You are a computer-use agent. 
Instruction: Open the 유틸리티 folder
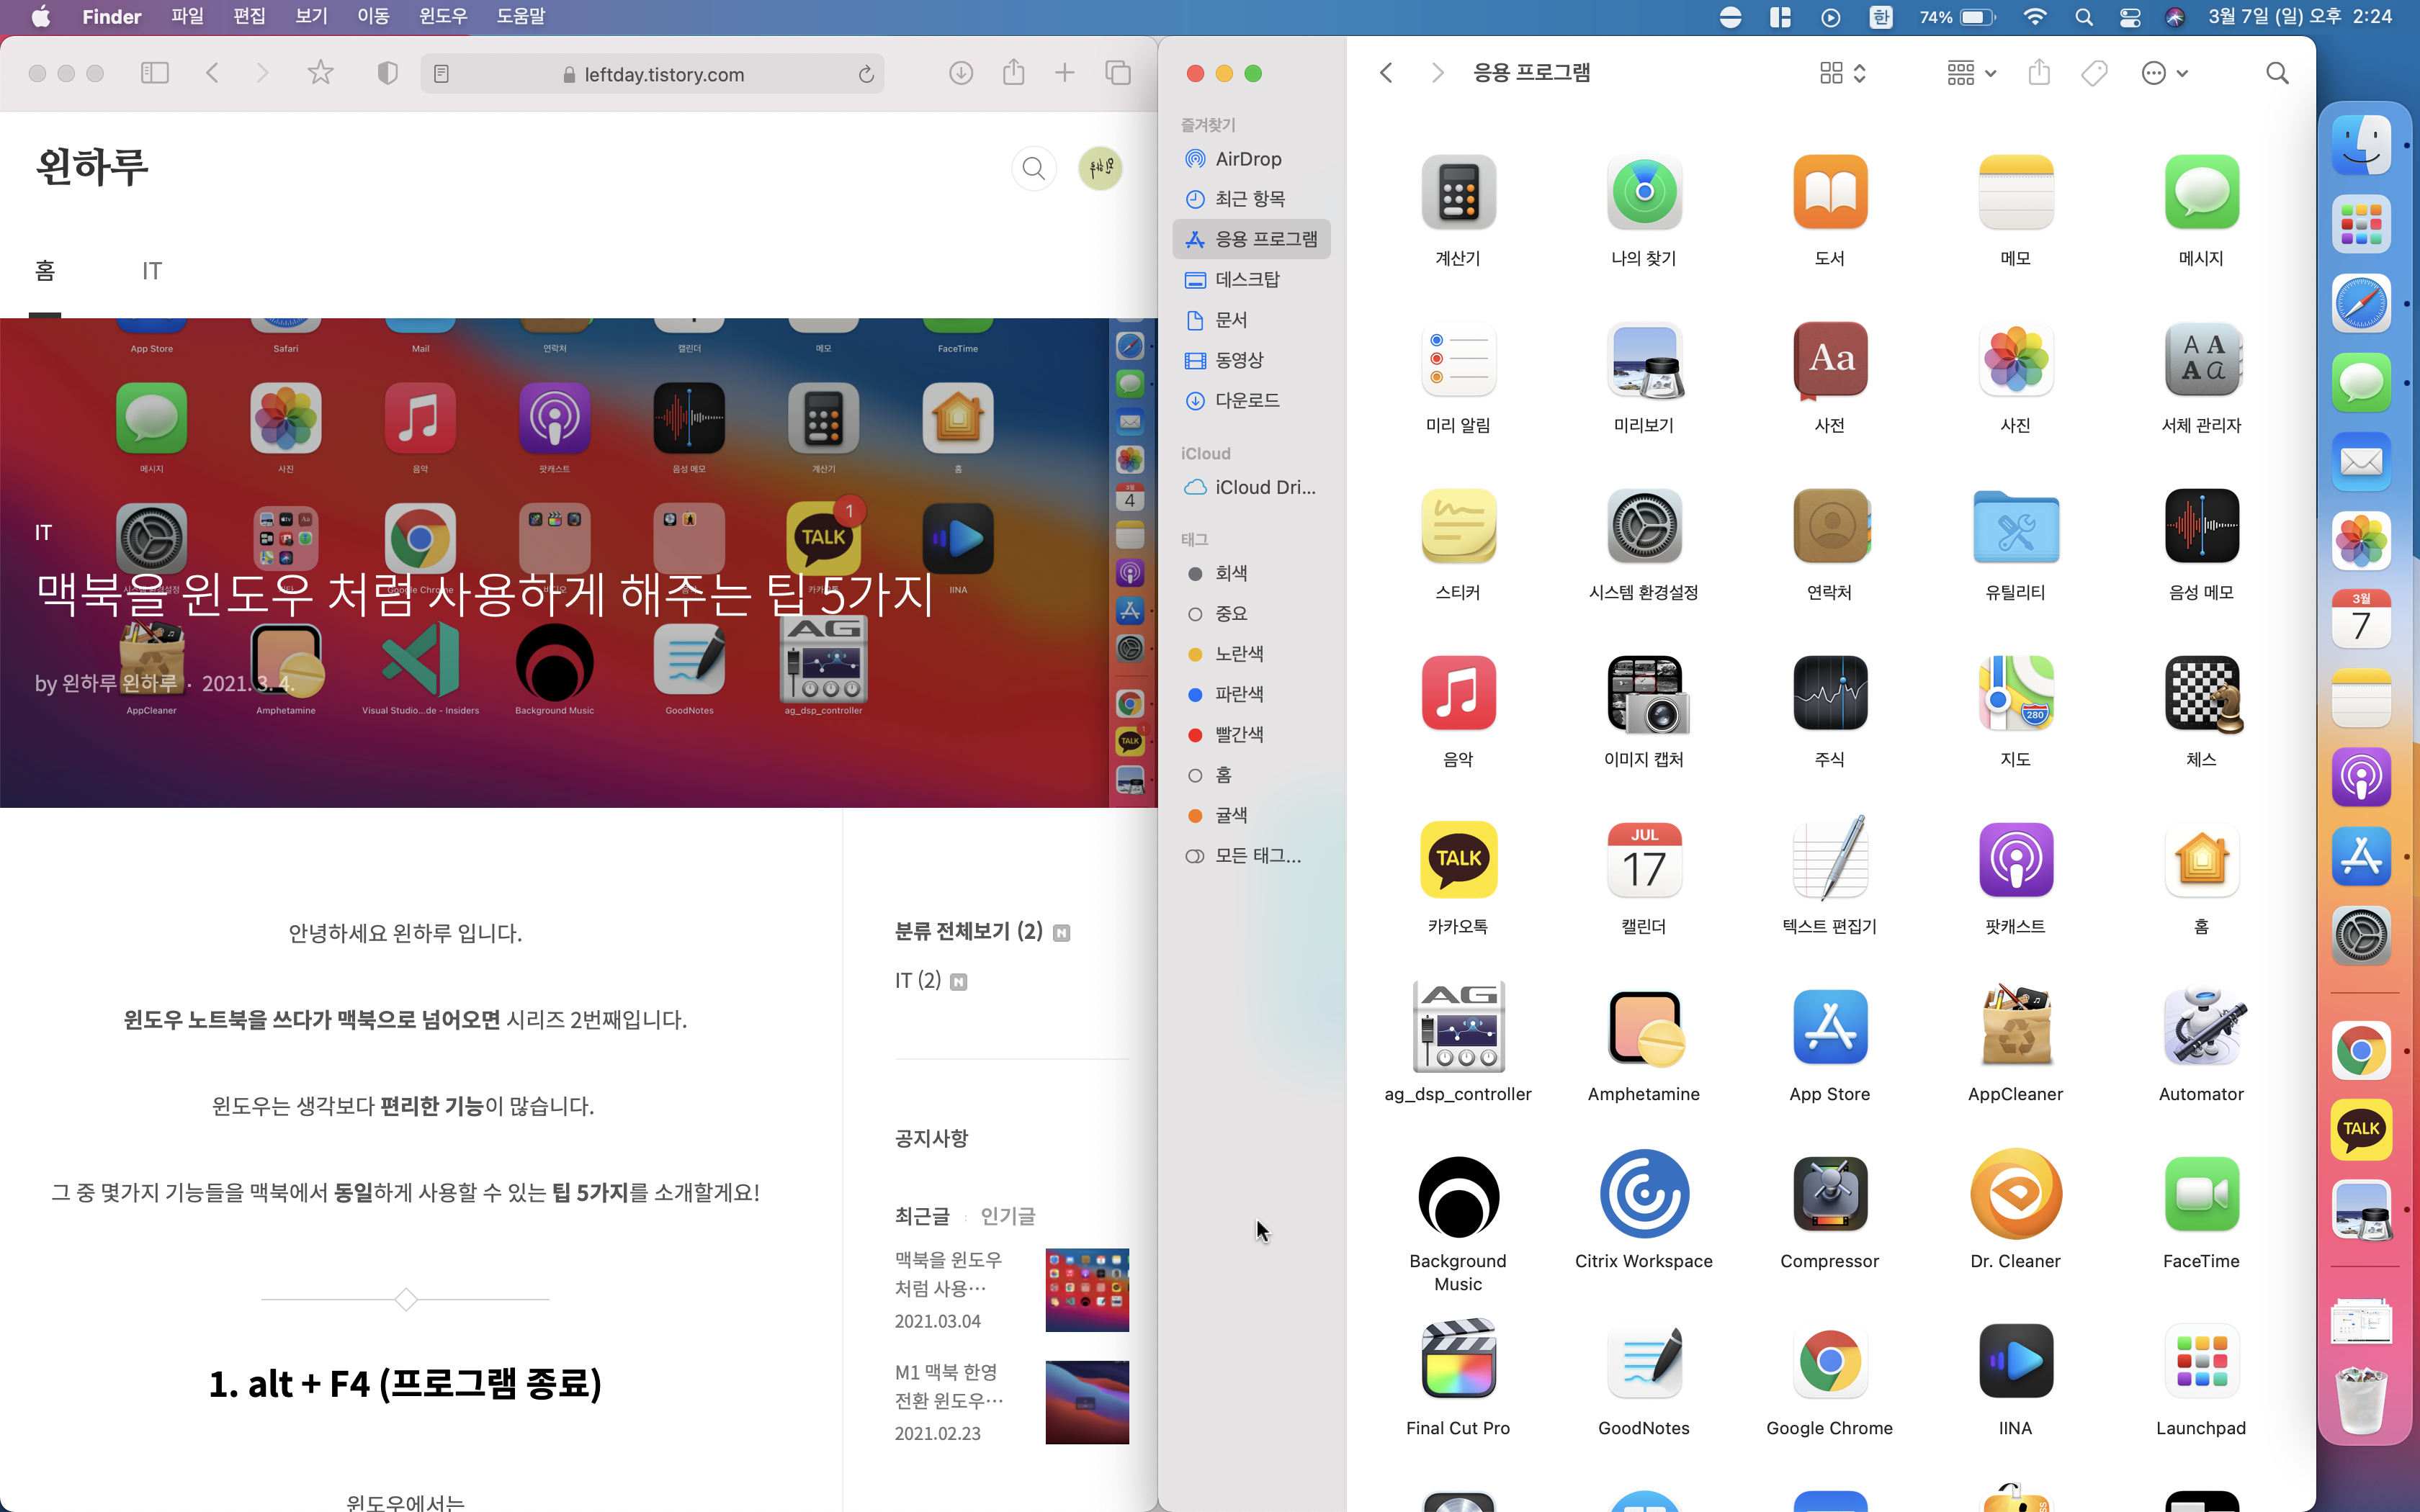2015,526
